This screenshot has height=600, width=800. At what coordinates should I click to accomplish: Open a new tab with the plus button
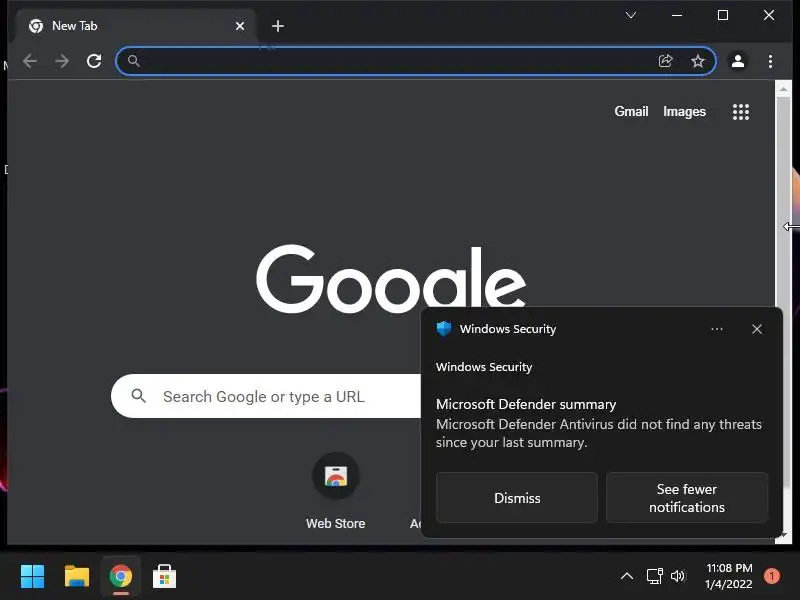278,26
